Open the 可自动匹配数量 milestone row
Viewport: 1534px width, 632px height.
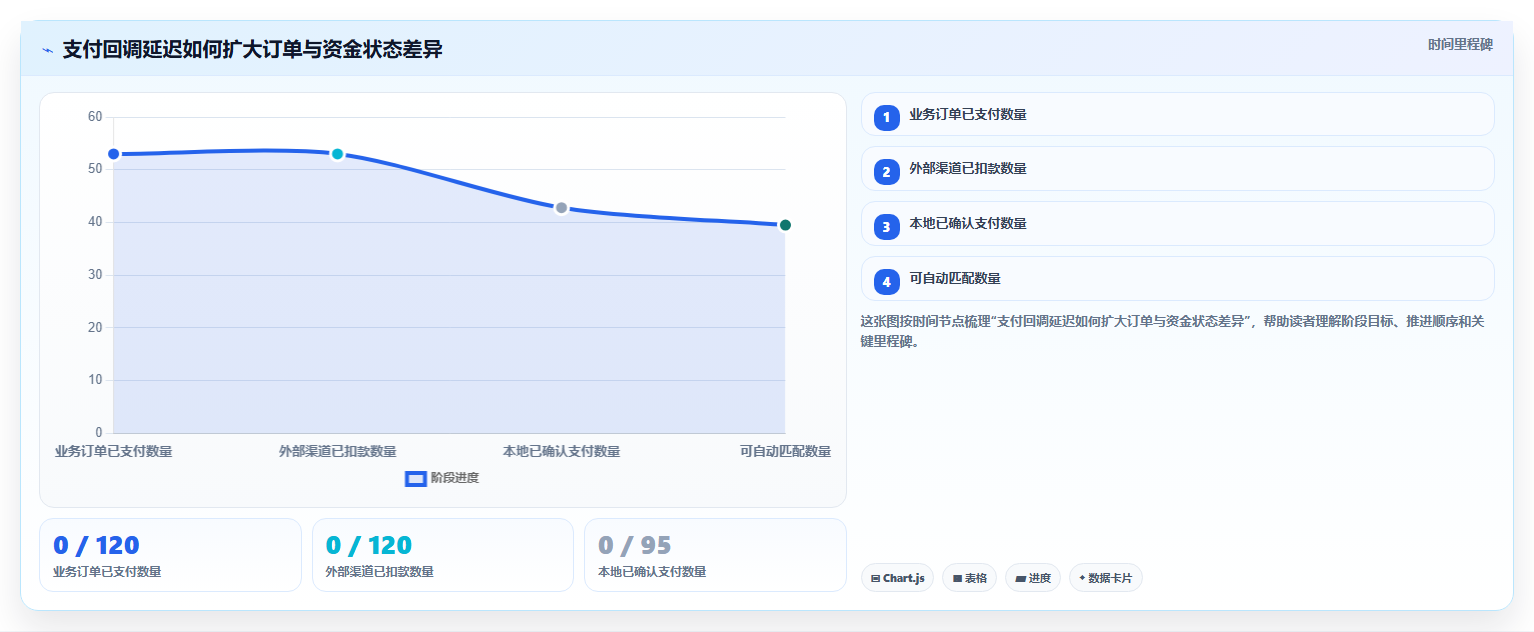tap(1177, 279)
